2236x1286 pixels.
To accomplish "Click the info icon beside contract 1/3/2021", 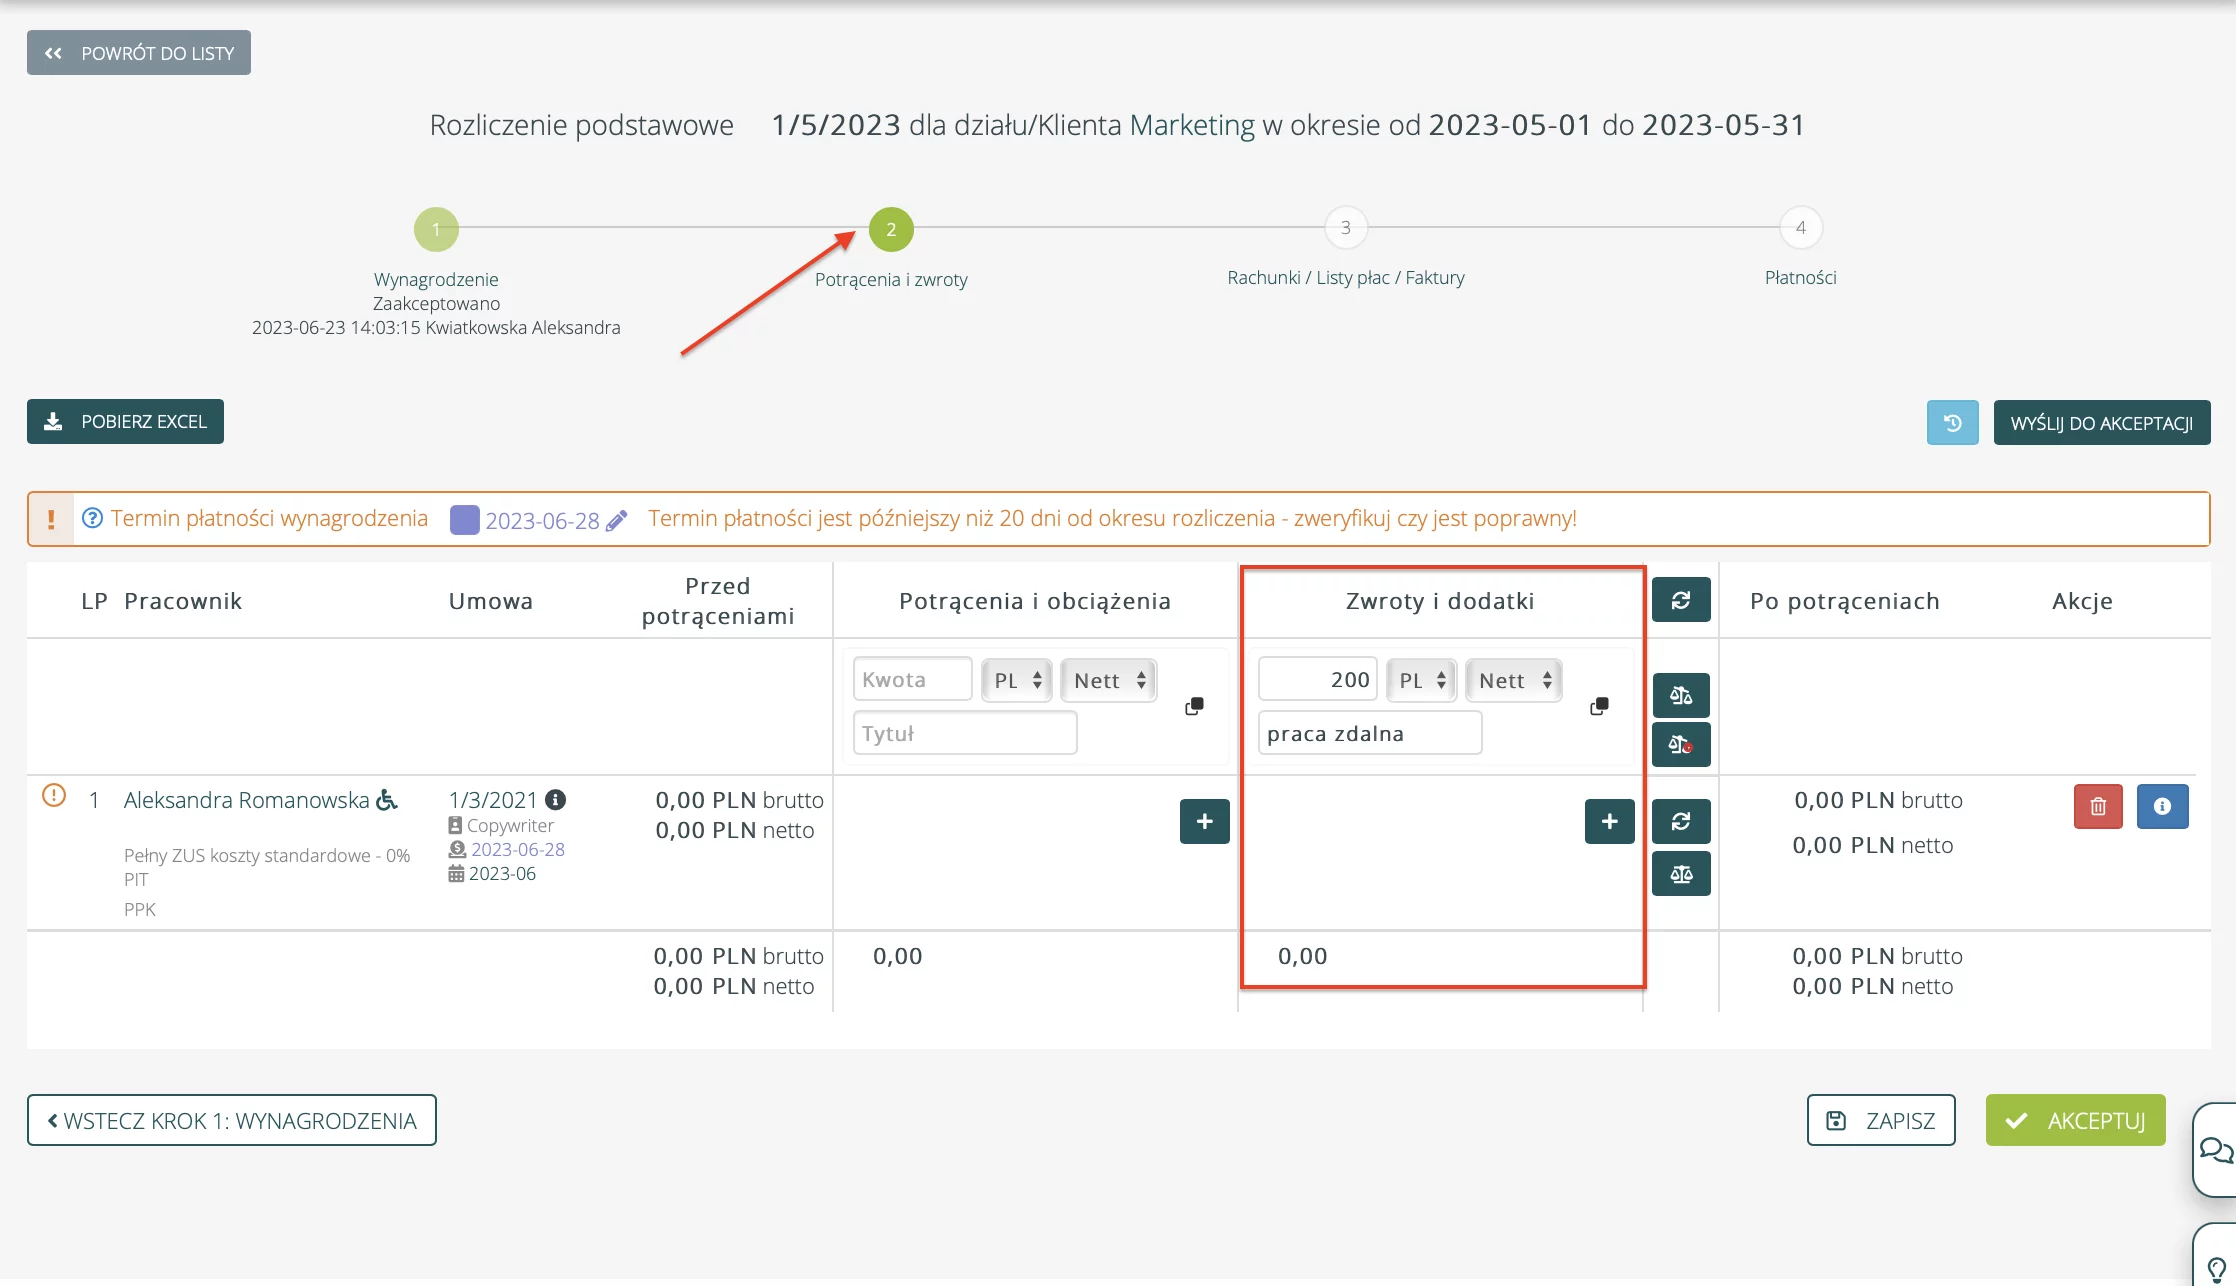I will [556, 800].
